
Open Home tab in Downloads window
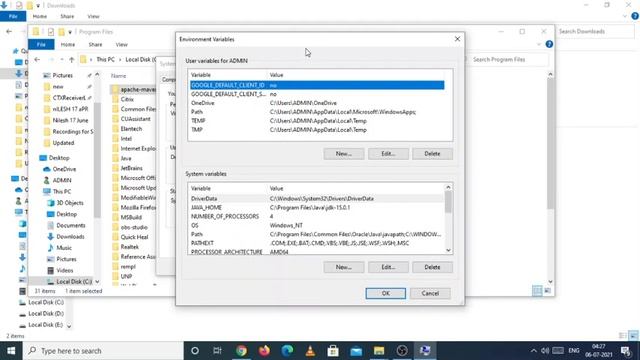40,16
